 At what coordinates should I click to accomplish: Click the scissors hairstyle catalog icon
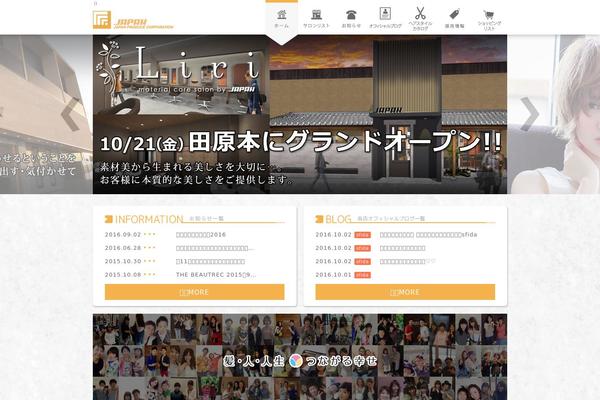tap(420, 13)
